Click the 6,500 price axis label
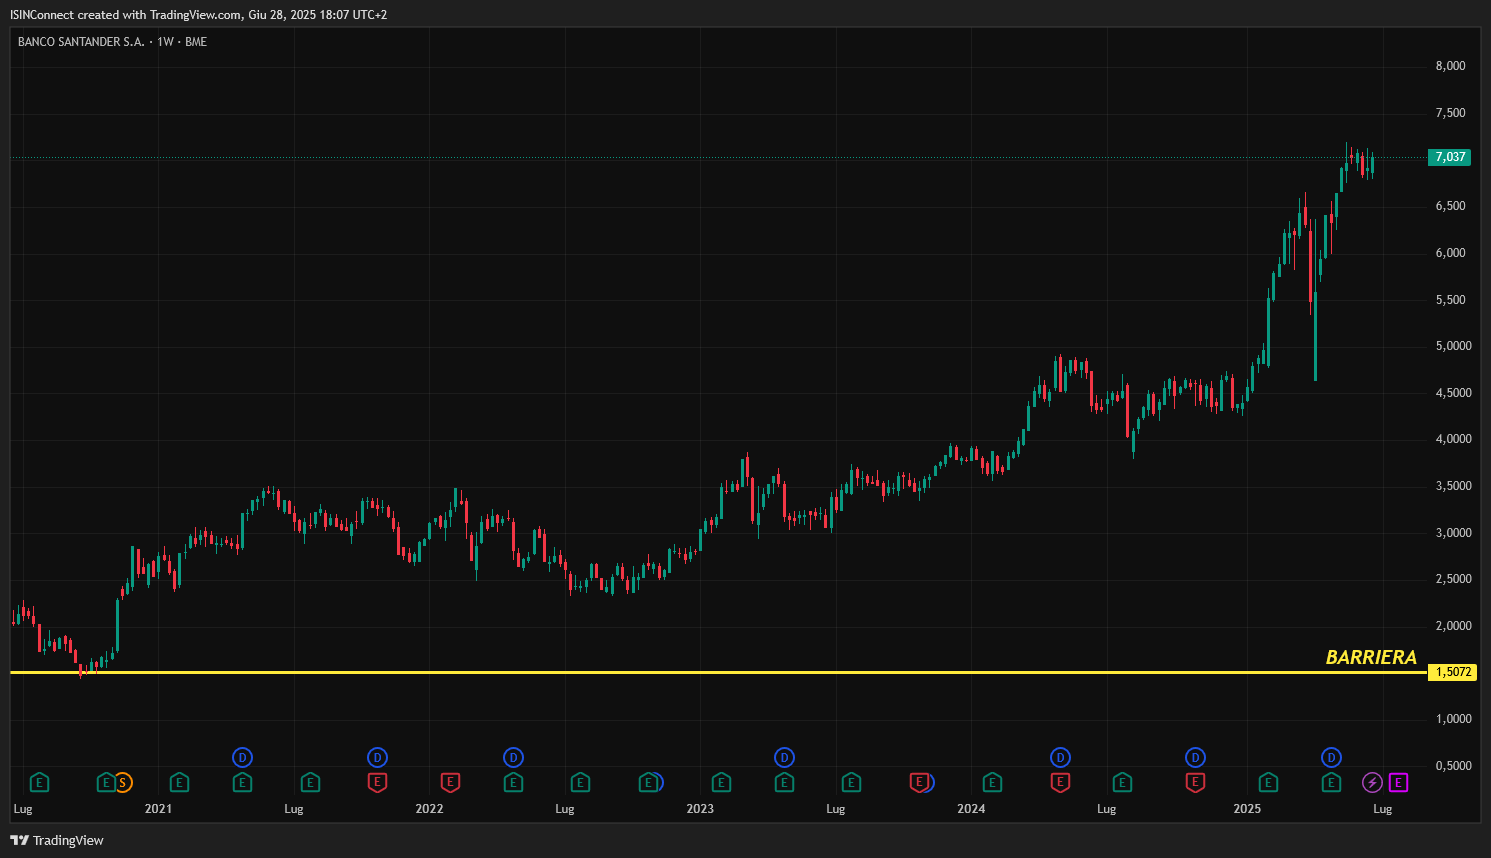1491x858 pixels. 1450,206
